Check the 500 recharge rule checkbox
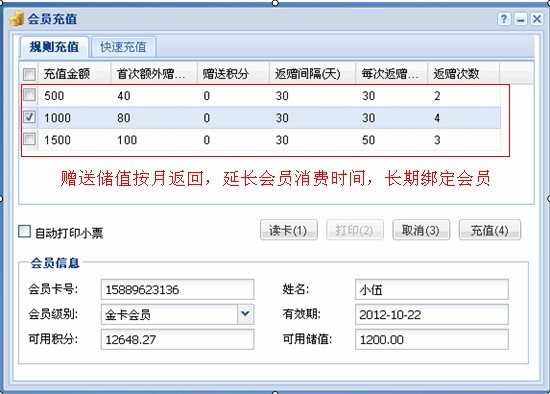 pyautogui.click(x=29, y=95)
